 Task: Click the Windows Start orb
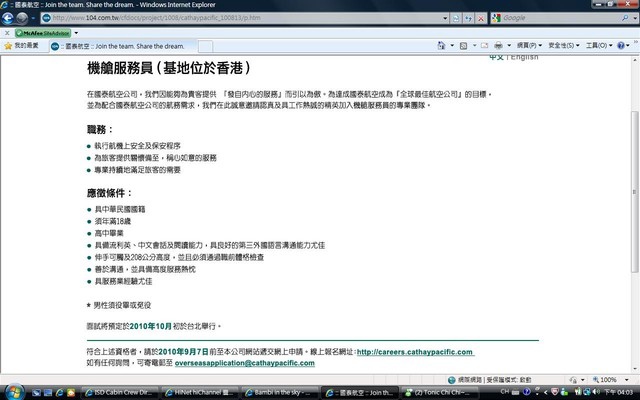click(14, 392)
